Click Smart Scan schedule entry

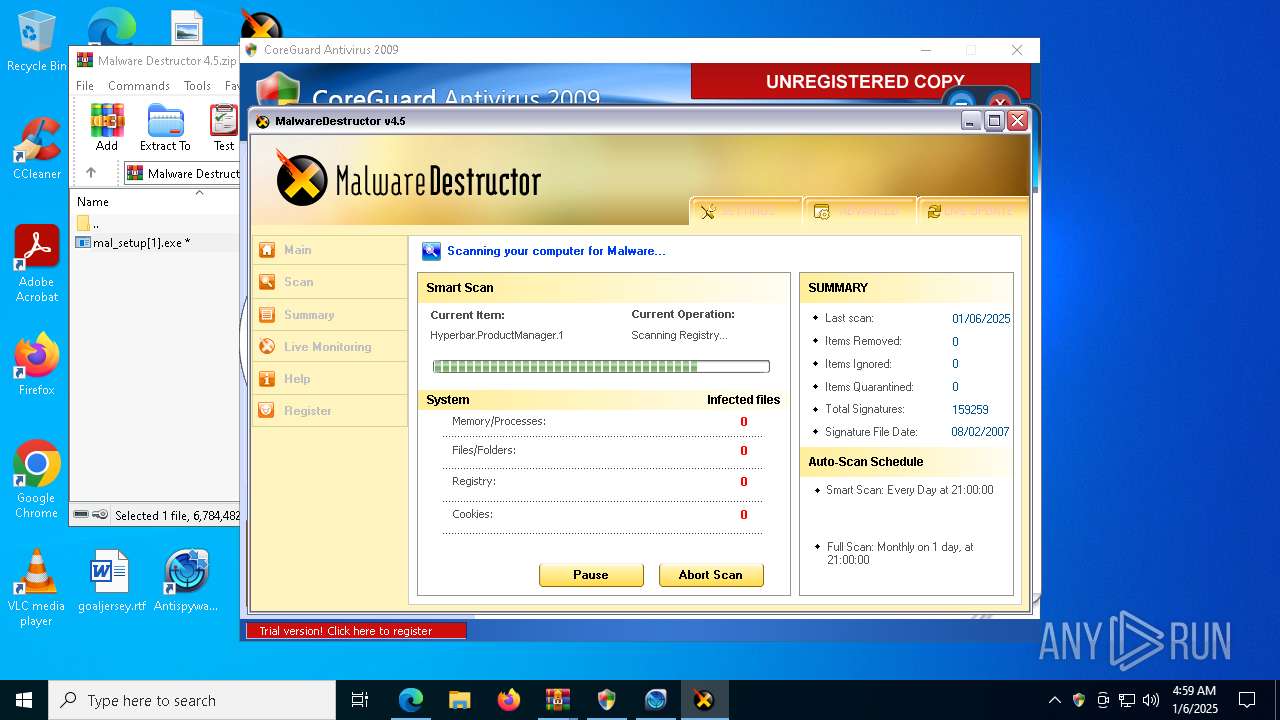click(x=909, y=490)
